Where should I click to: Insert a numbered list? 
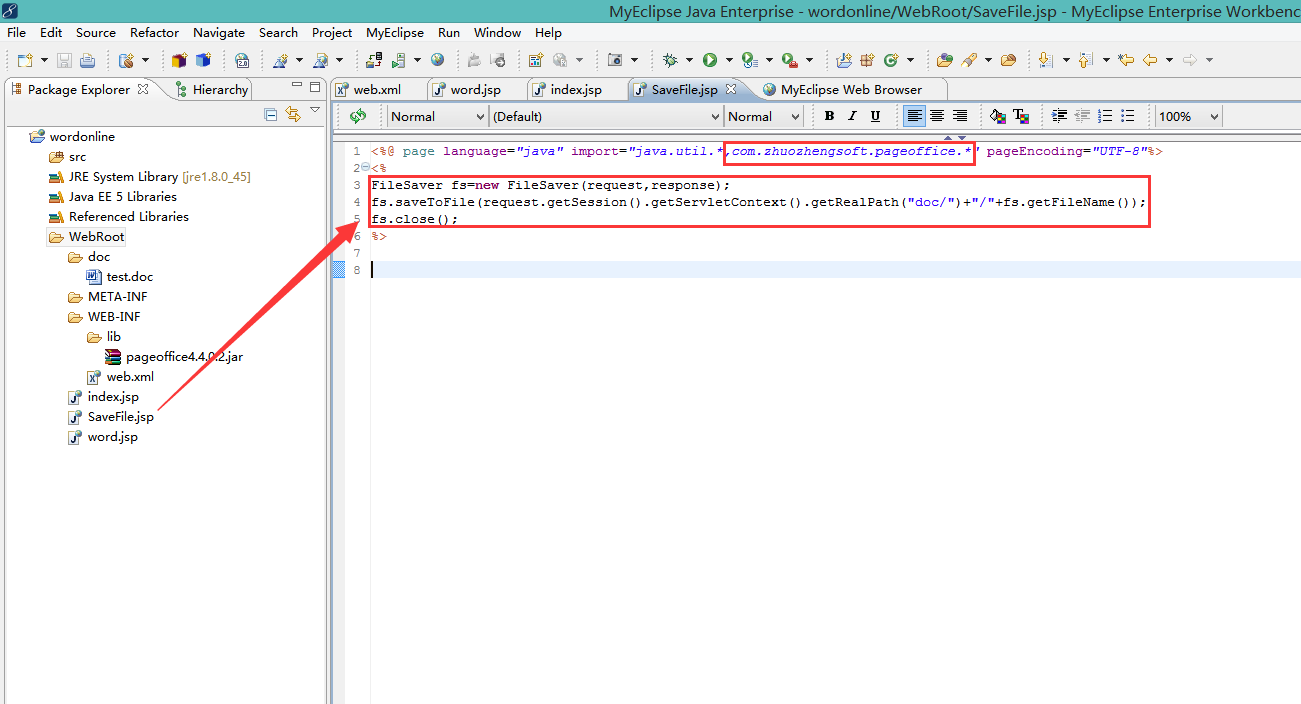(1106, 116)
